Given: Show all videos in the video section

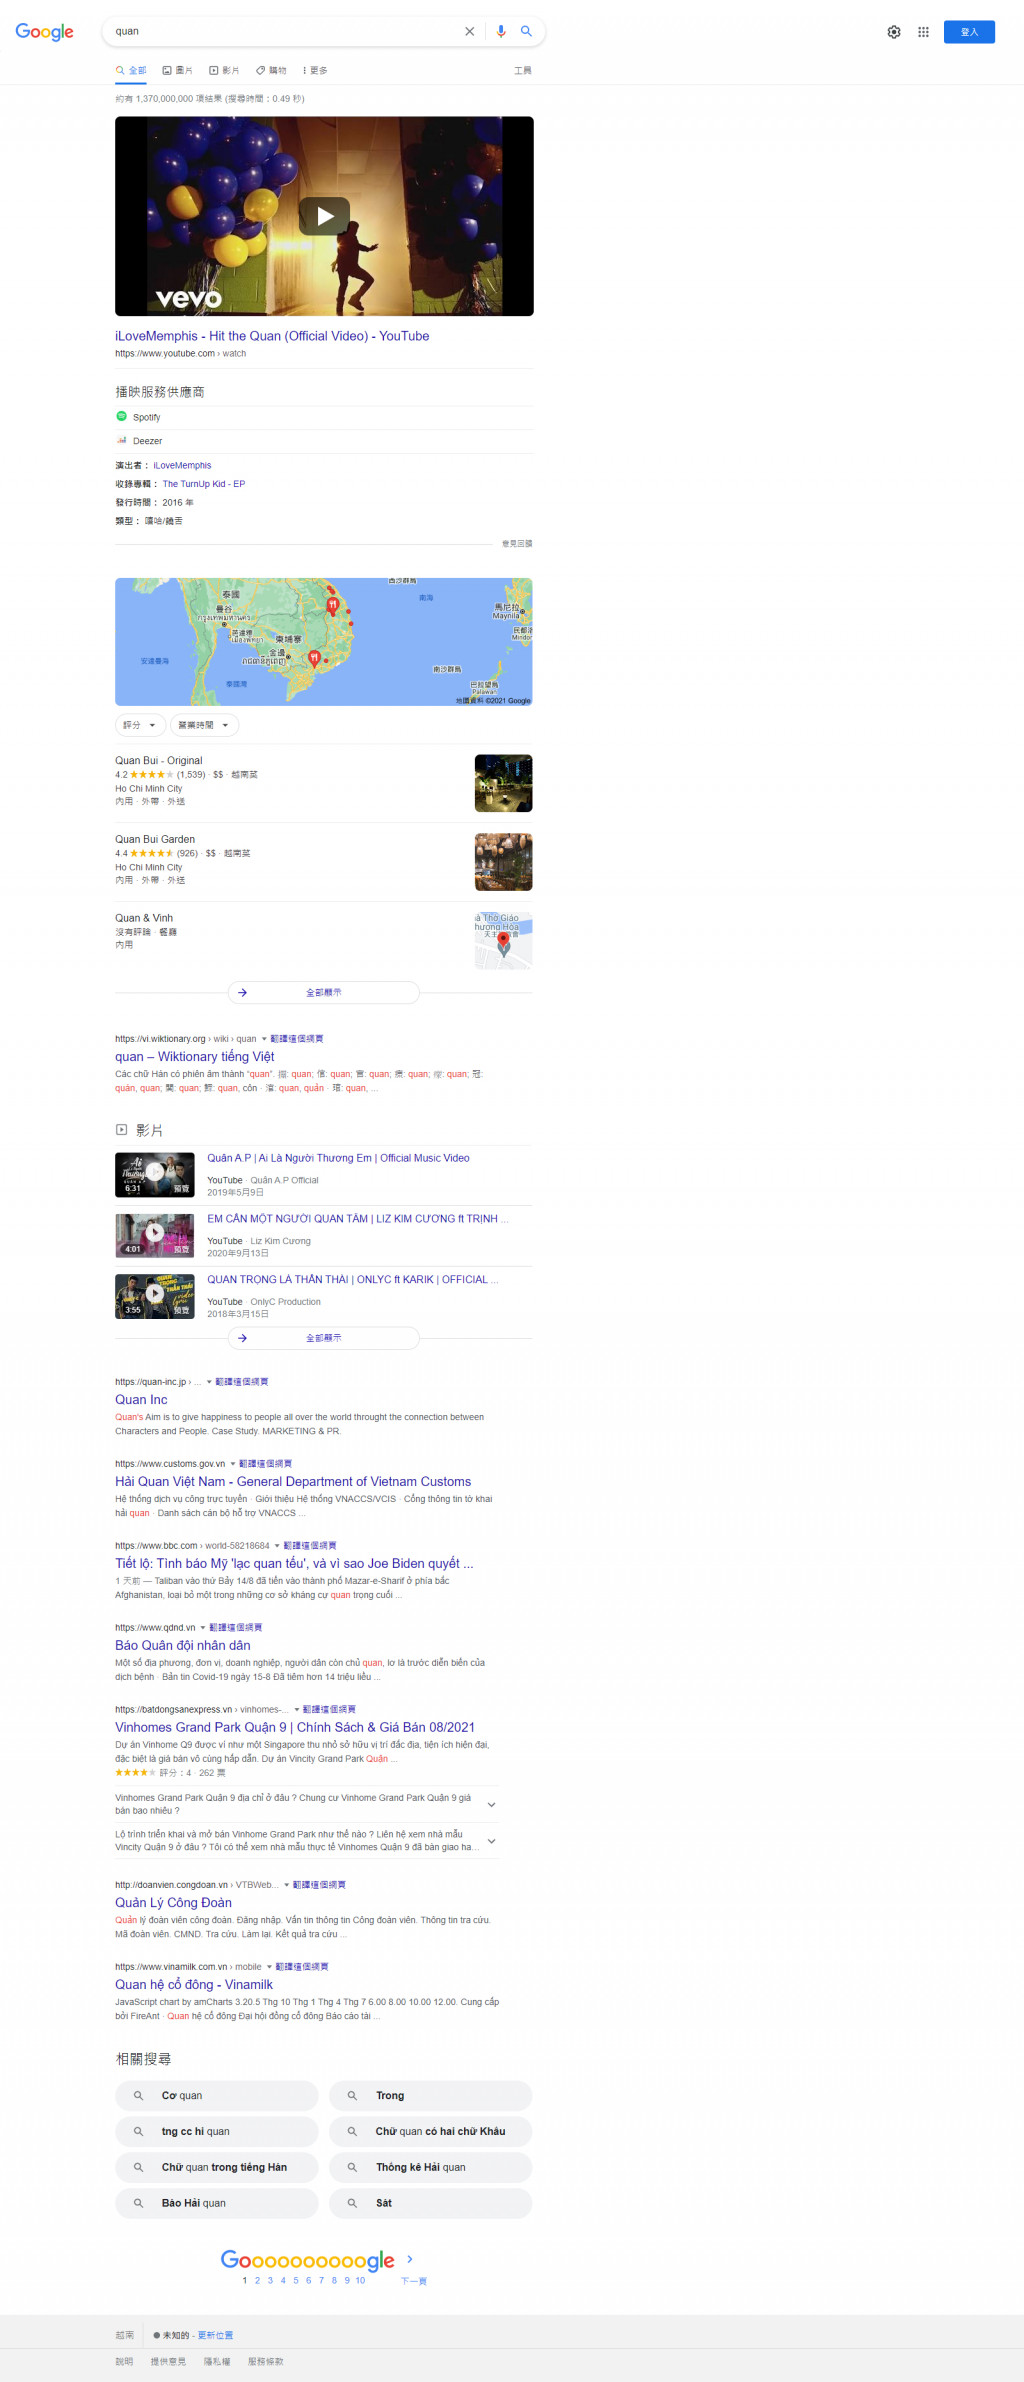Looking at the screenshot, I should point(324,1338).
